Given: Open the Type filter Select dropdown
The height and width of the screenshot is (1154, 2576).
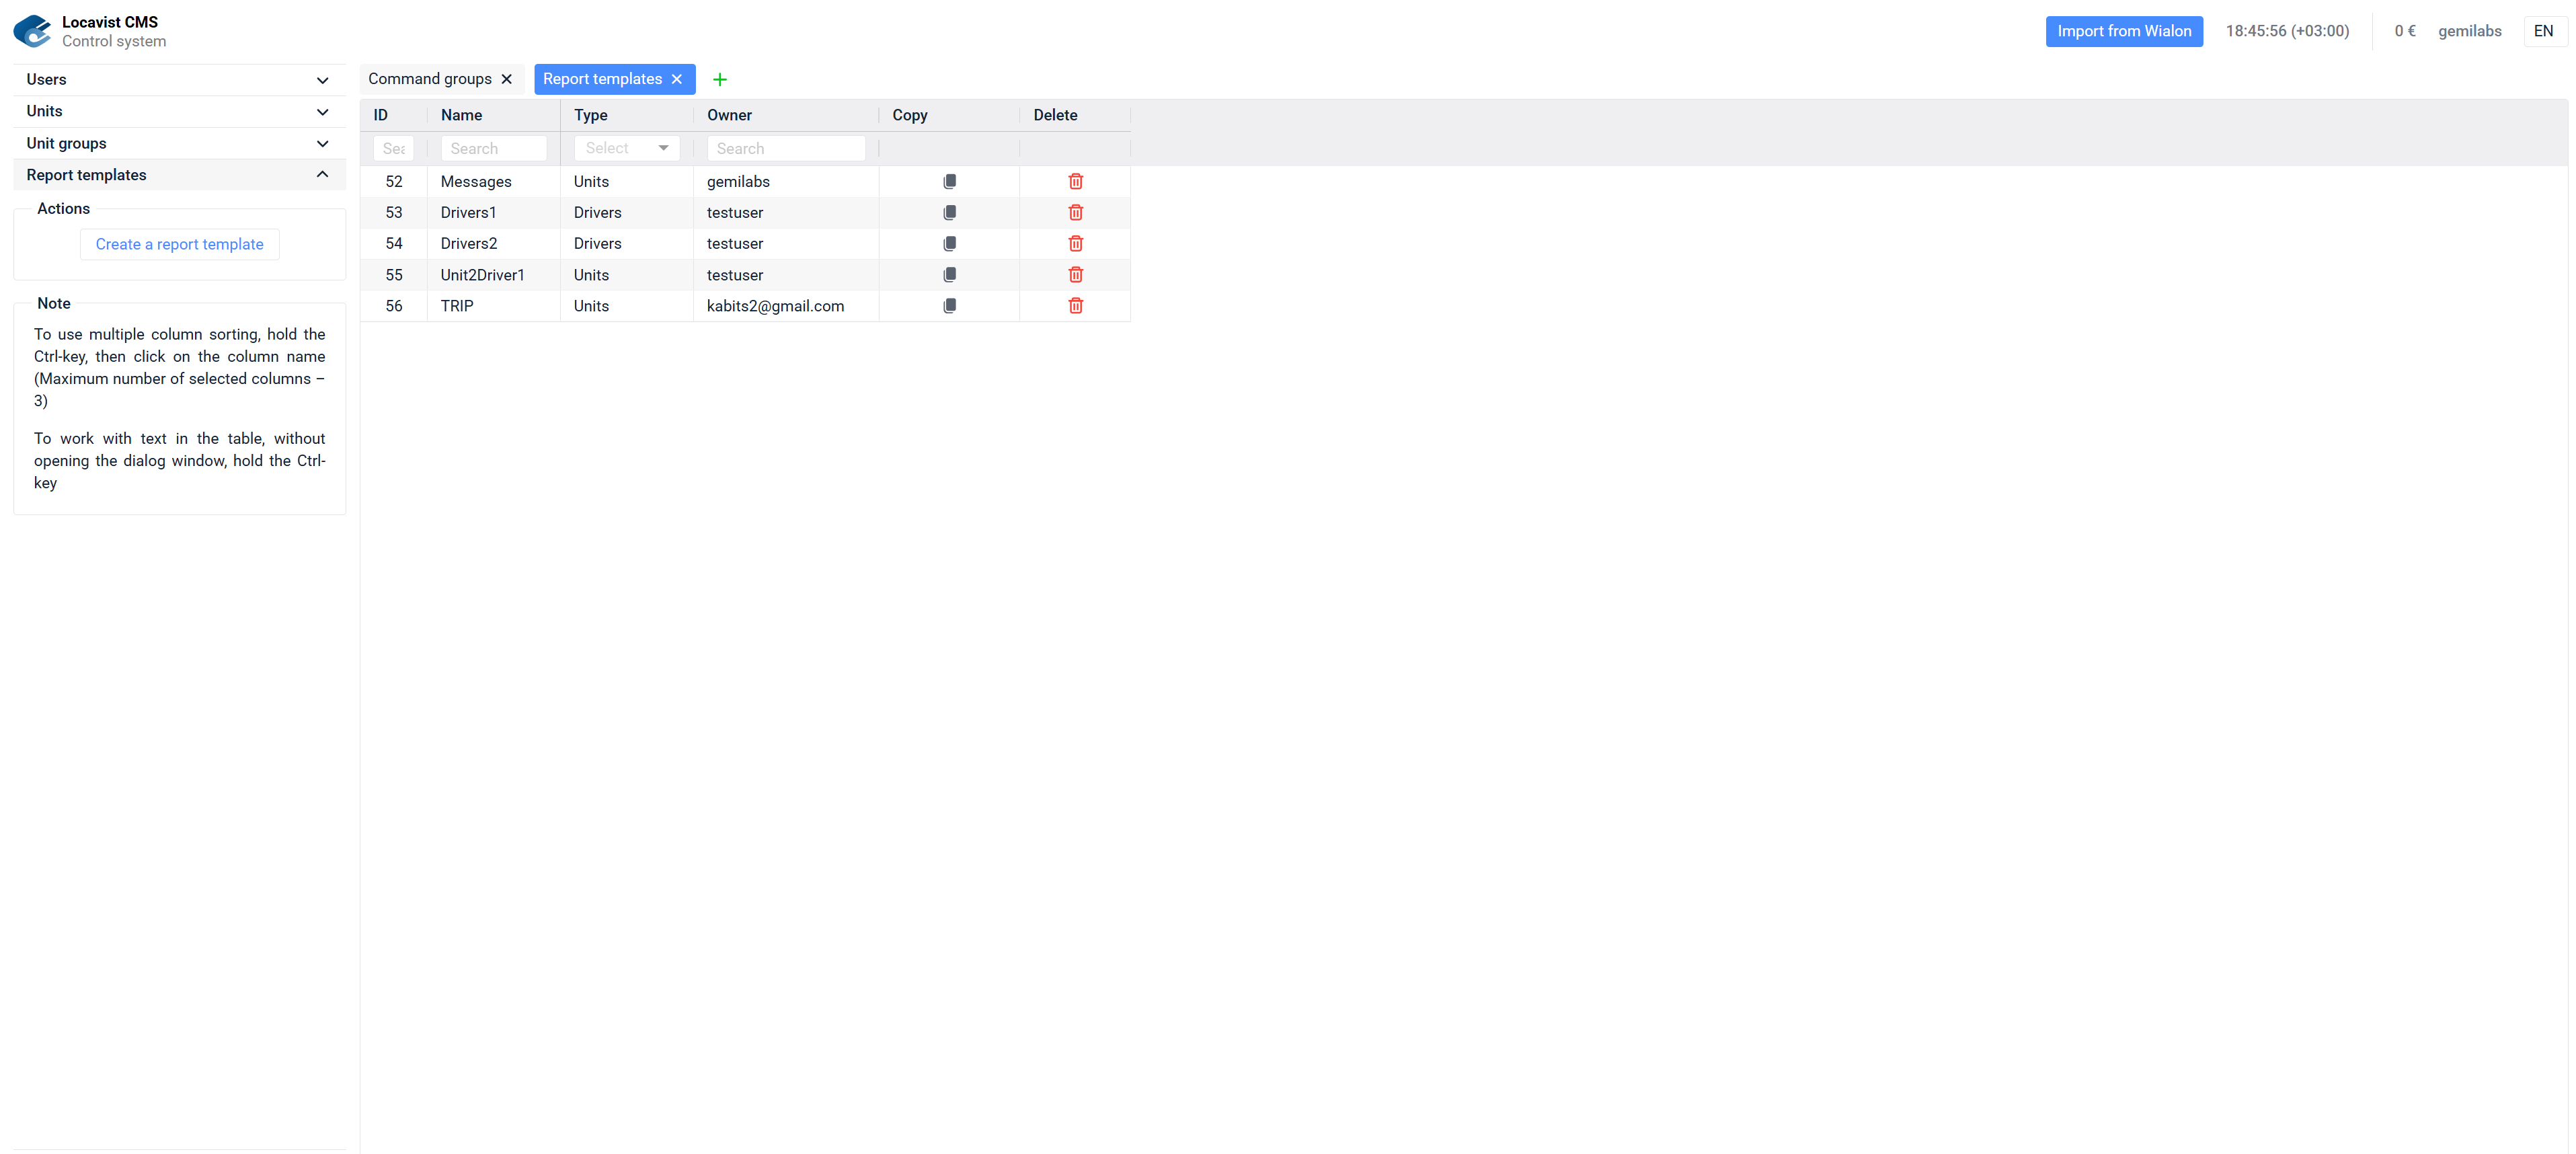Looking at the screenshot, I should (x=626, y=148).
